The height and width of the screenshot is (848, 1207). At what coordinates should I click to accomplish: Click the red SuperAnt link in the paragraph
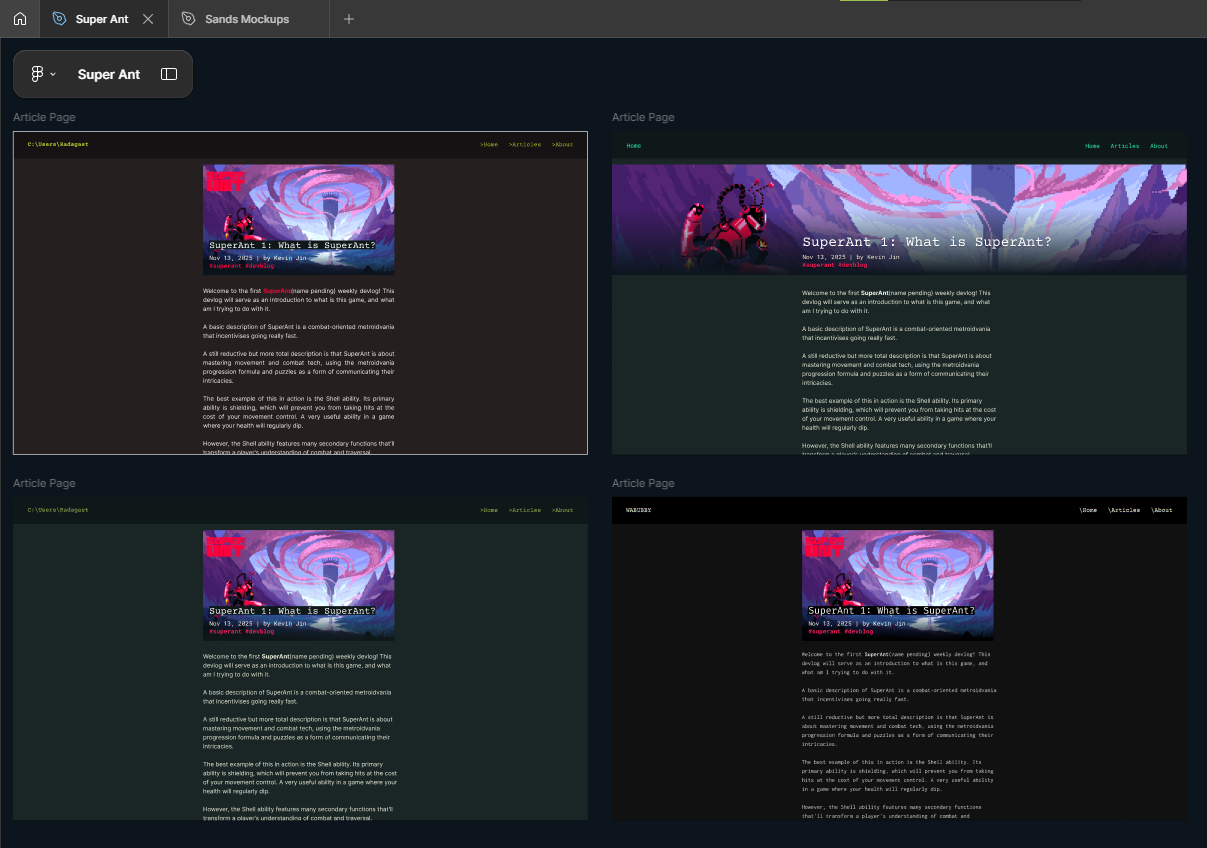pyautogui.click(x=276, y=291)
